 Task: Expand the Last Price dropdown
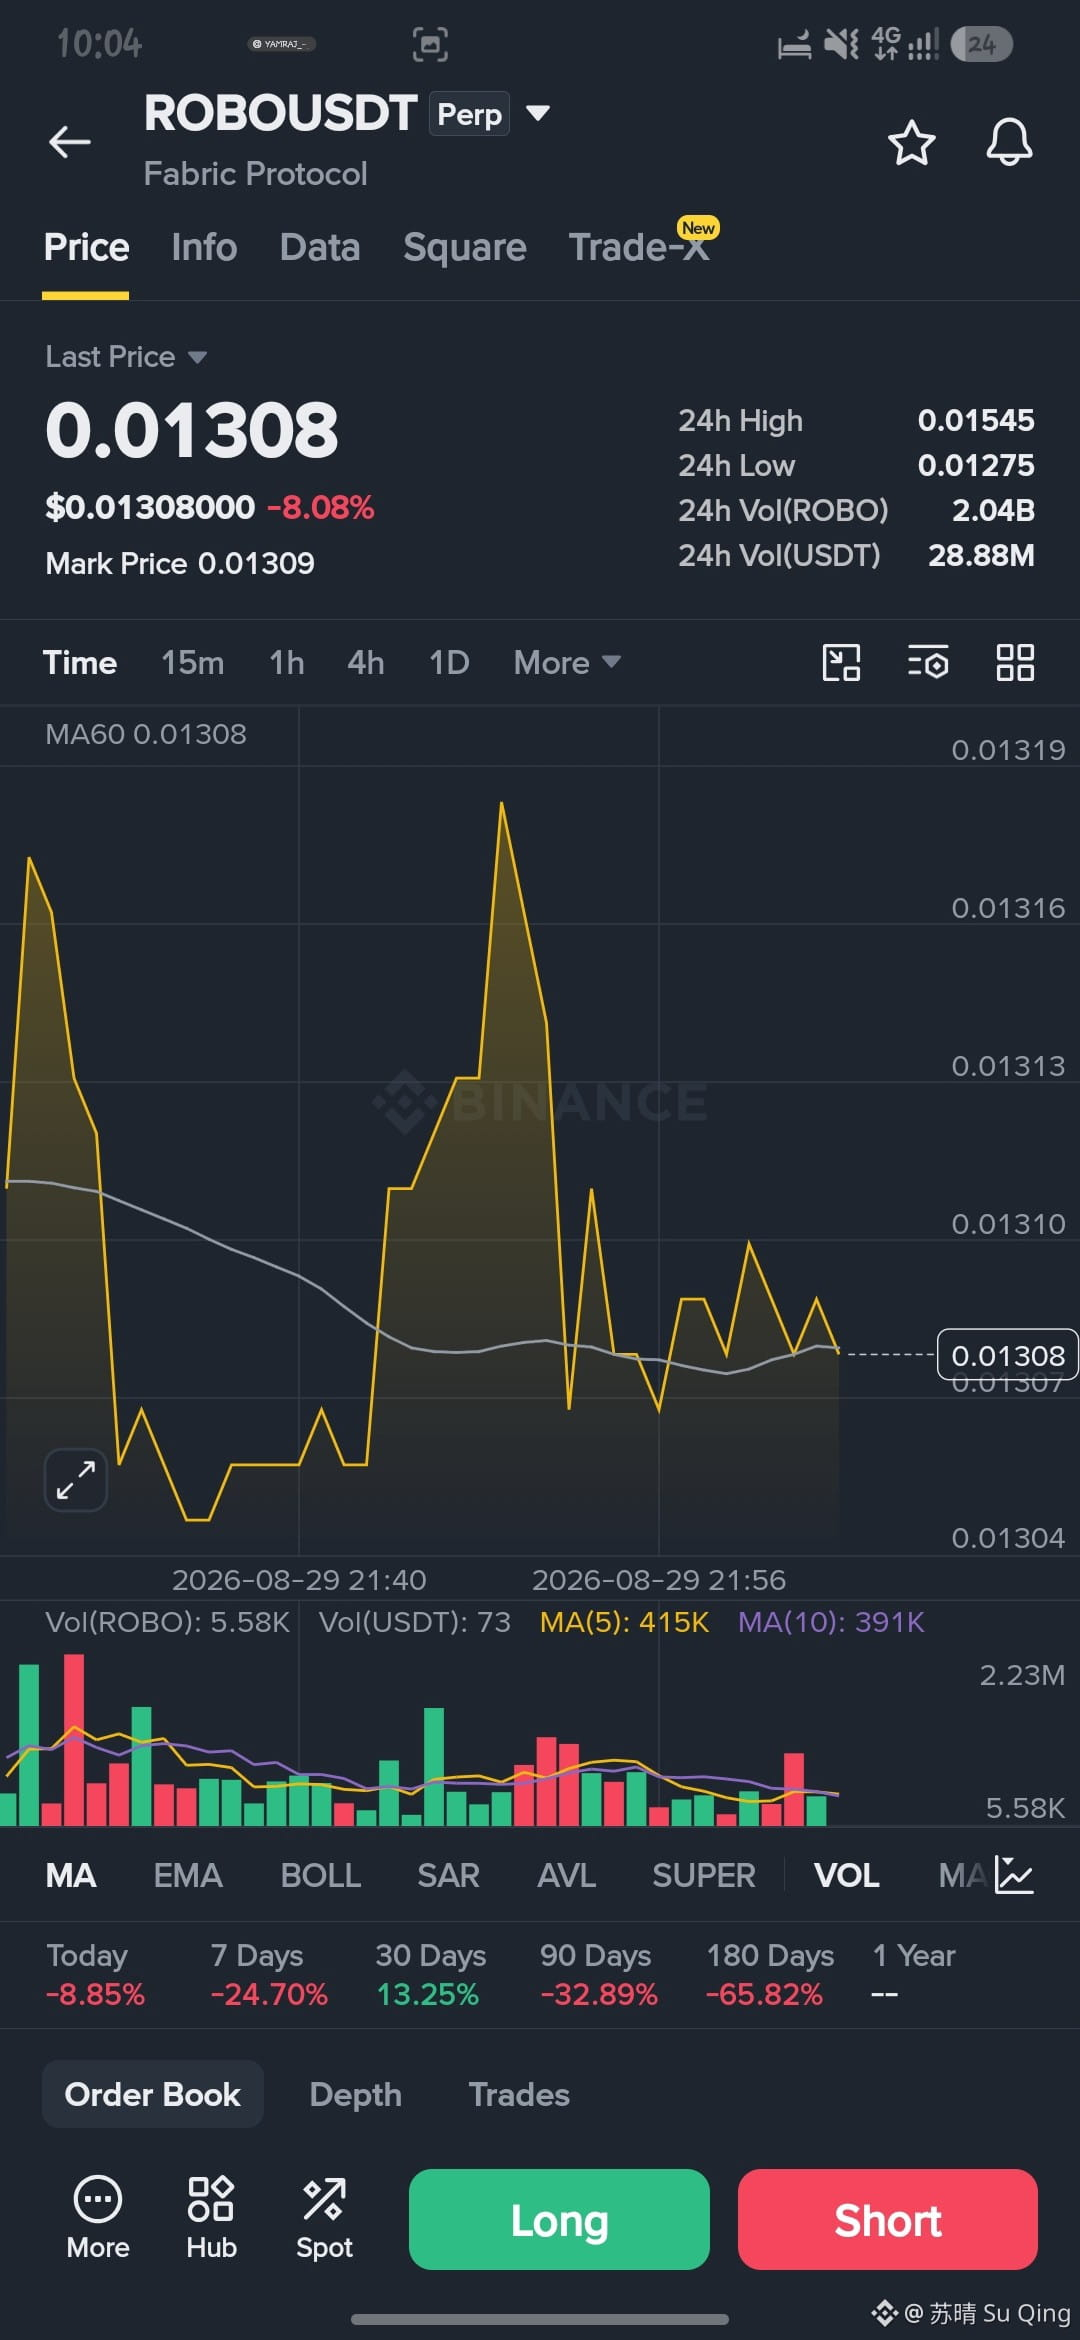[x=126, y=357]
